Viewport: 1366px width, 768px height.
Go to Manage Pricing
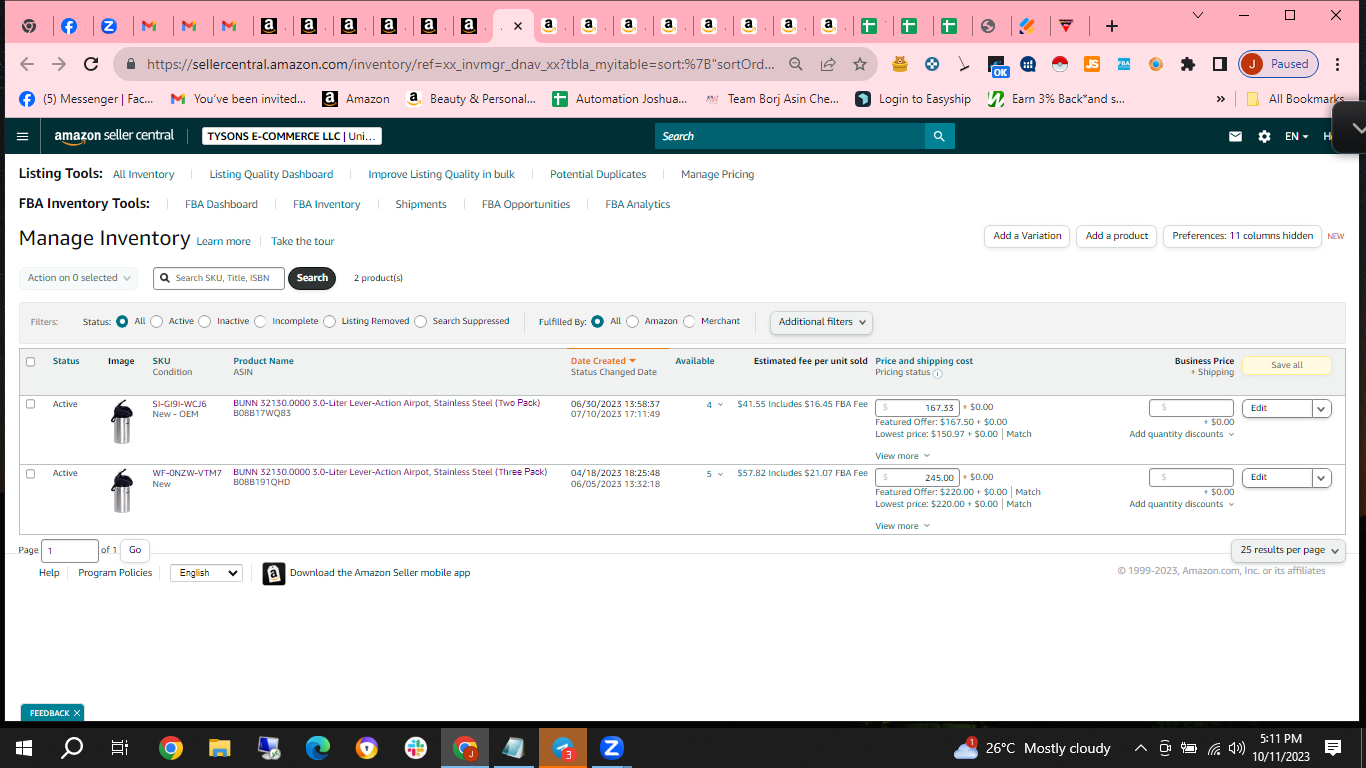(717, 174)
